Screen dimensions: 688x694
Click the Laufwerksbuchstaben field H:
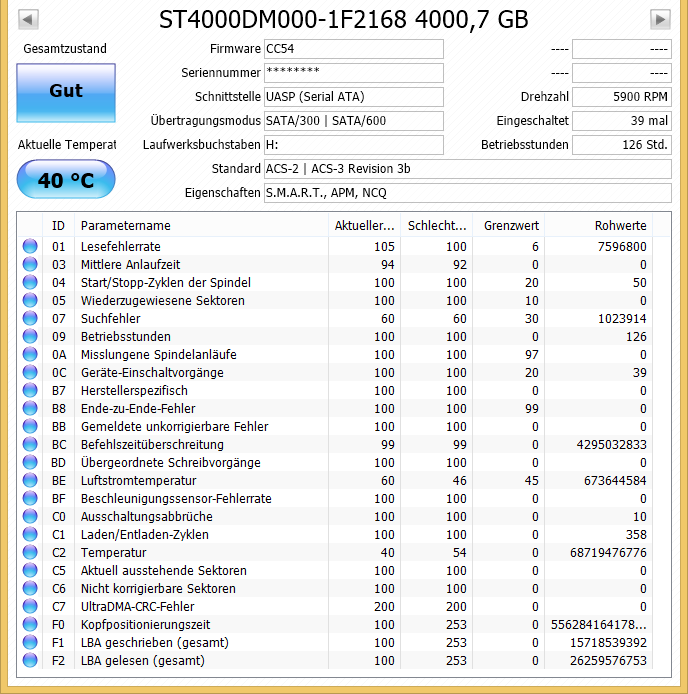pos(354,145)
